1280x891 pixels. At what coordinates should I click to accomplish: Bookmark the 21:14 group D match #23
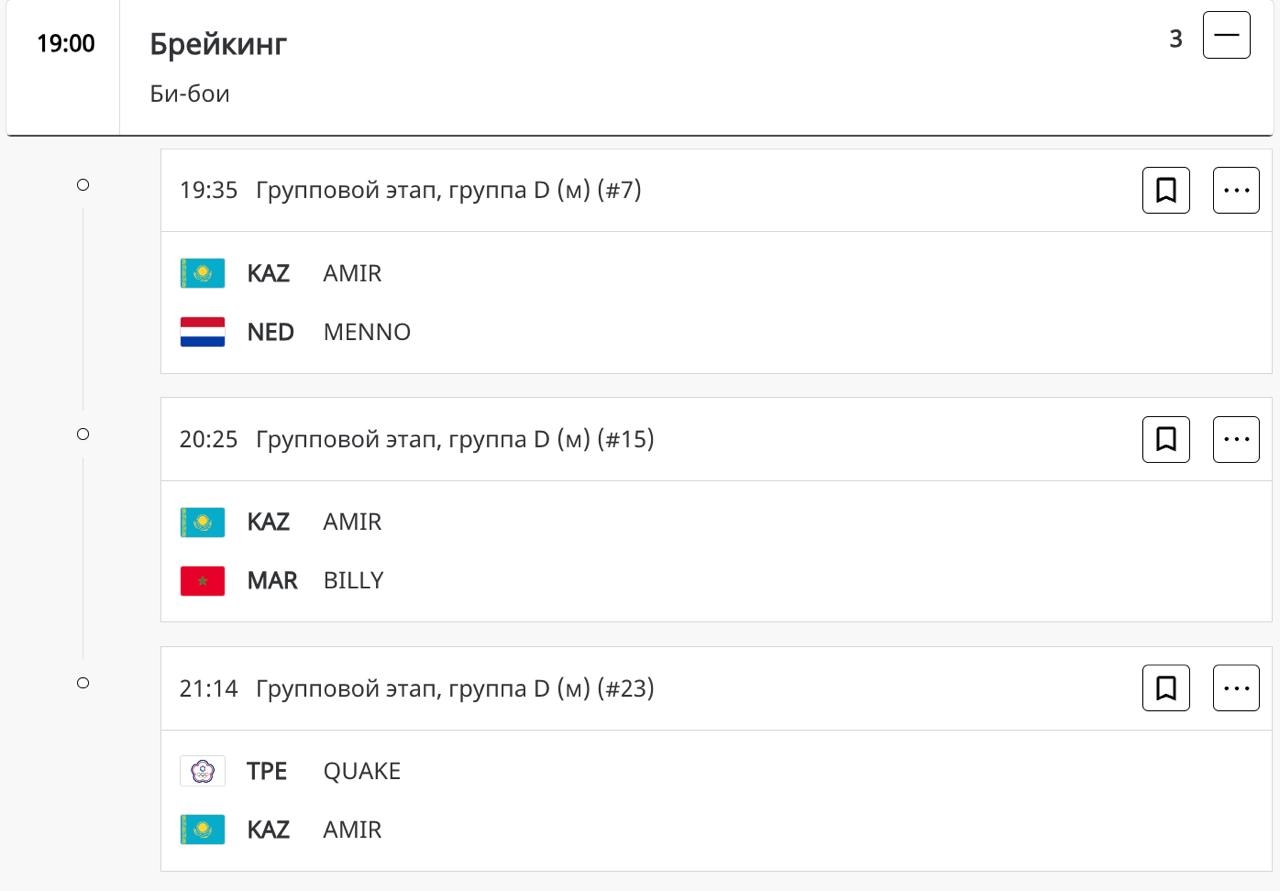[1166, 688]
